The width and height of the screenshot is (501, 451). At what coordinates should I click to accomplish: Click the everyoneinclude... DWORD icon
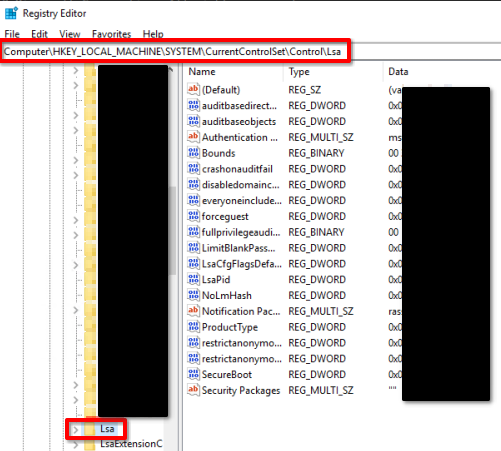pyautogui.click(x=193, y=200)
